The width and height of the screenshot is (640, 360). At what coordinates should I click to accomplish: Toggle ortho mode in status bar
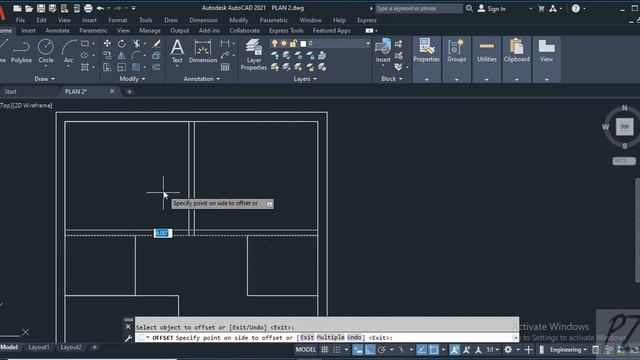point(370,350)
